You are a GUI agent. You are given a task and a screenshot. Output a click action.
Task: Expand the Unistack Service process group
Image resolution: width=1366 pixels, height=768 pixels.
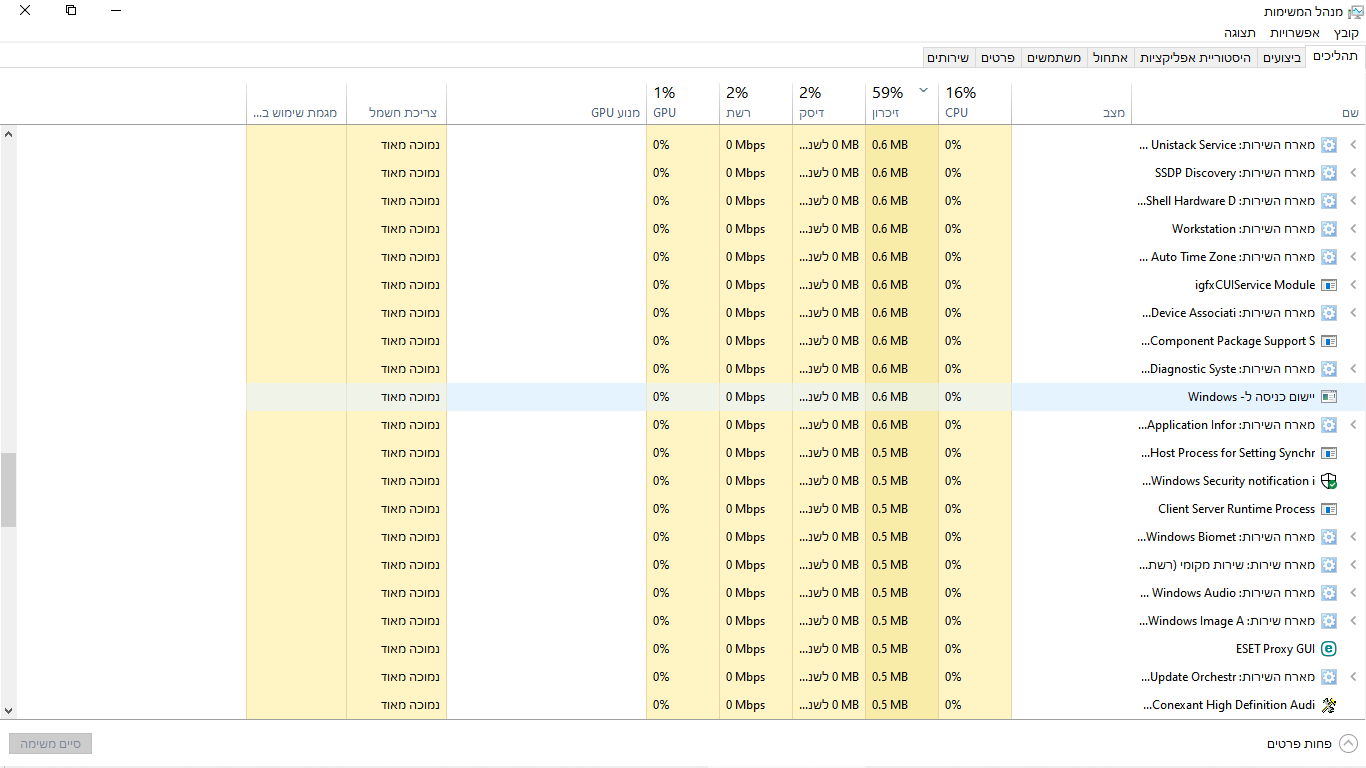pos(1353,145)
